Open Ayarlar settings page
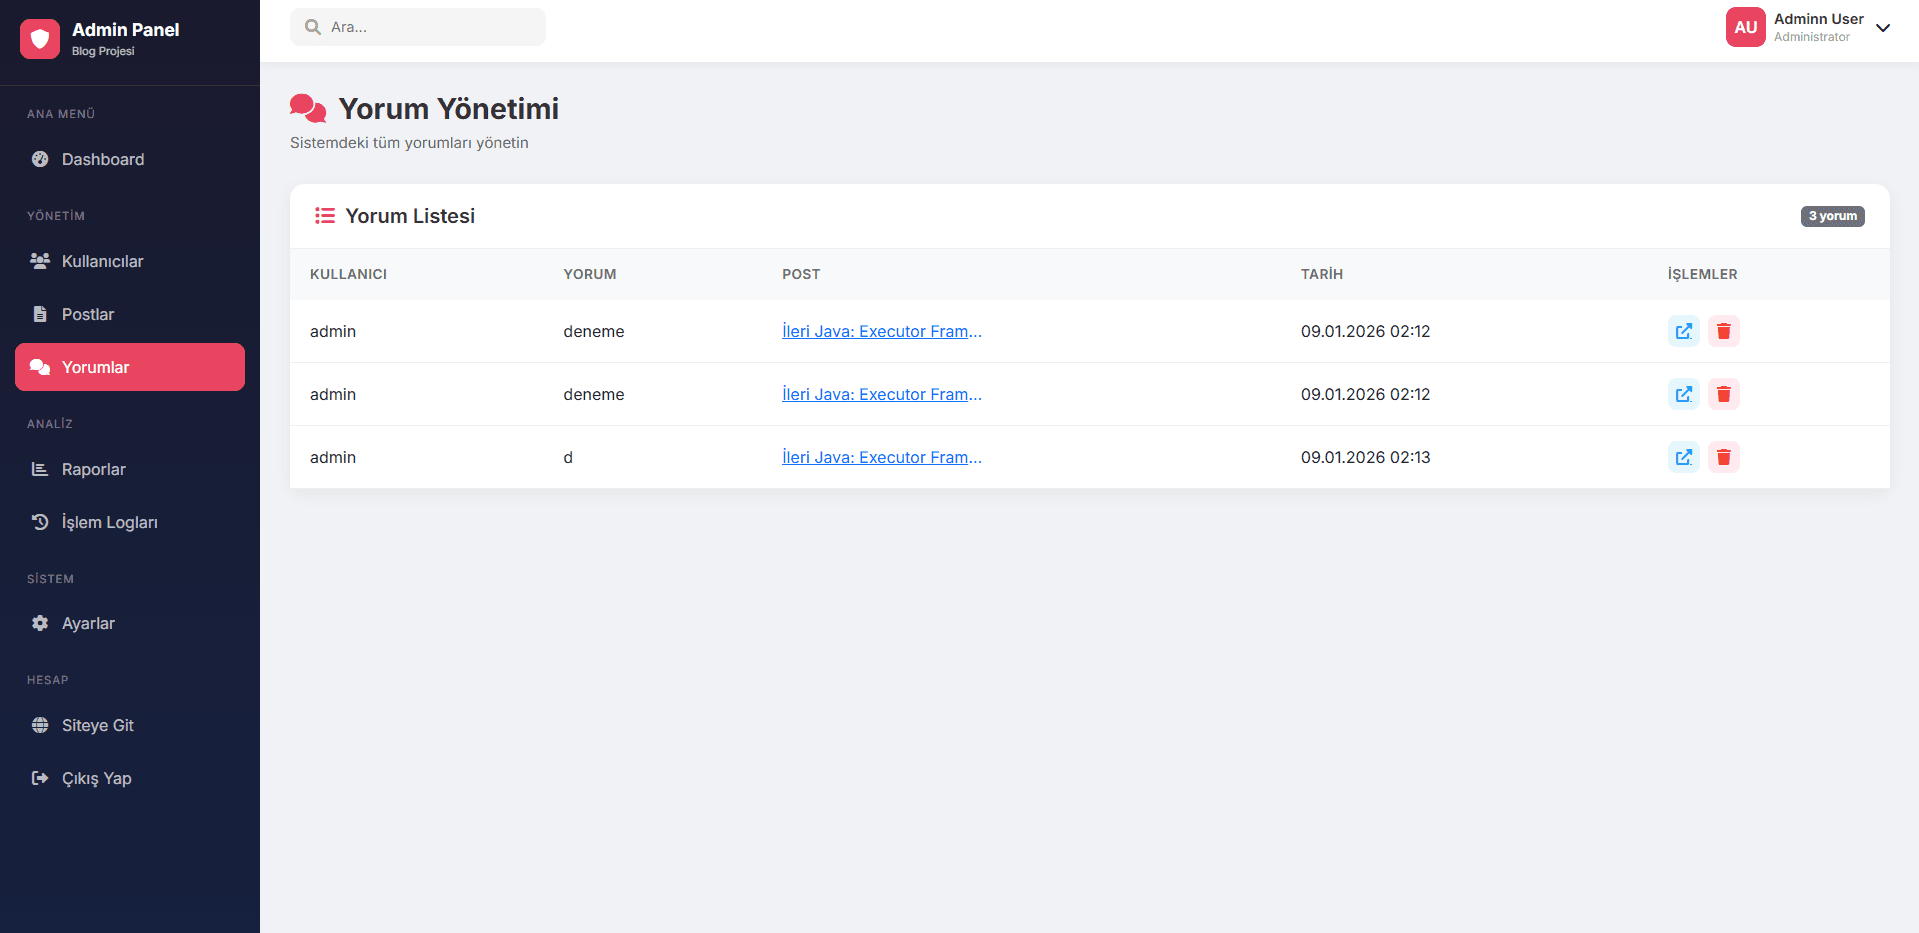1919x933 pixels. point(88,623)
